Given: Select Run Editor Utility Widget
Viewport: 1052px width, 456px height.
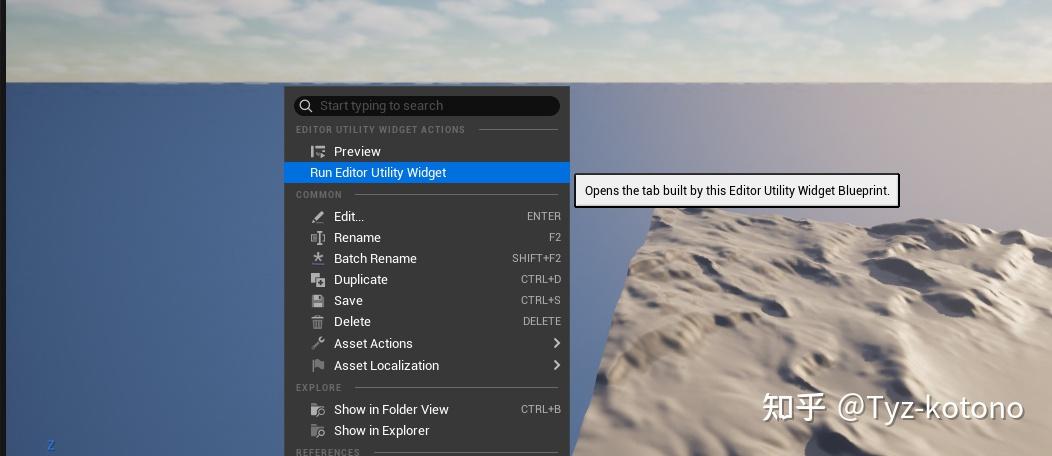Looking at the screenshot, I should (x=427, y=172).
